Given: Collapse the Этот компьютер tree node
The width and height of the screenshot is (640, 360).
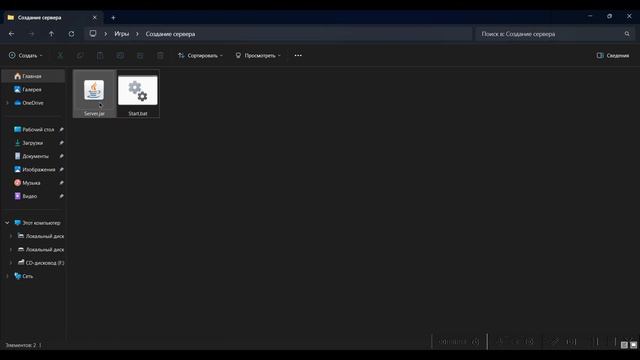Looking at the screenshot, I should point(7,223).
